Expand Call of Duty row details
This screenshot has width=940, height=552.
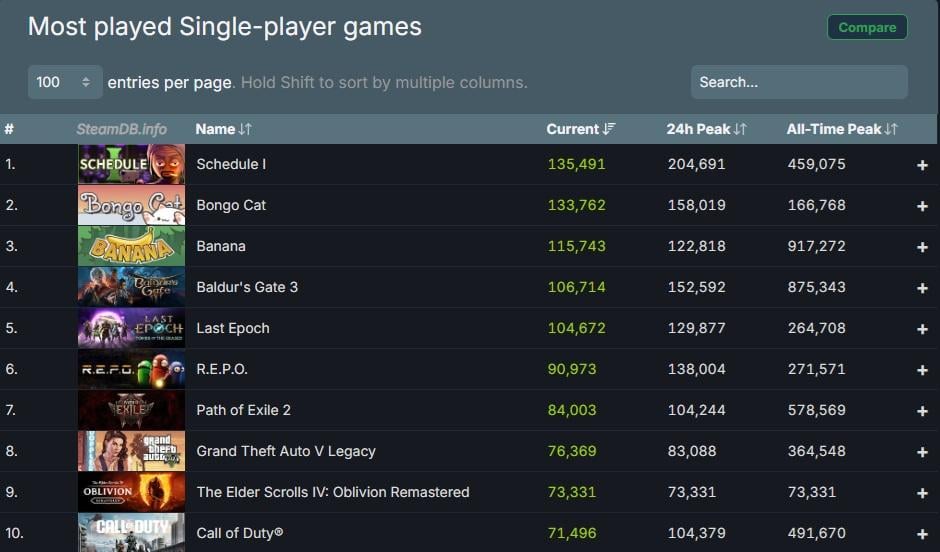[922, 534]
